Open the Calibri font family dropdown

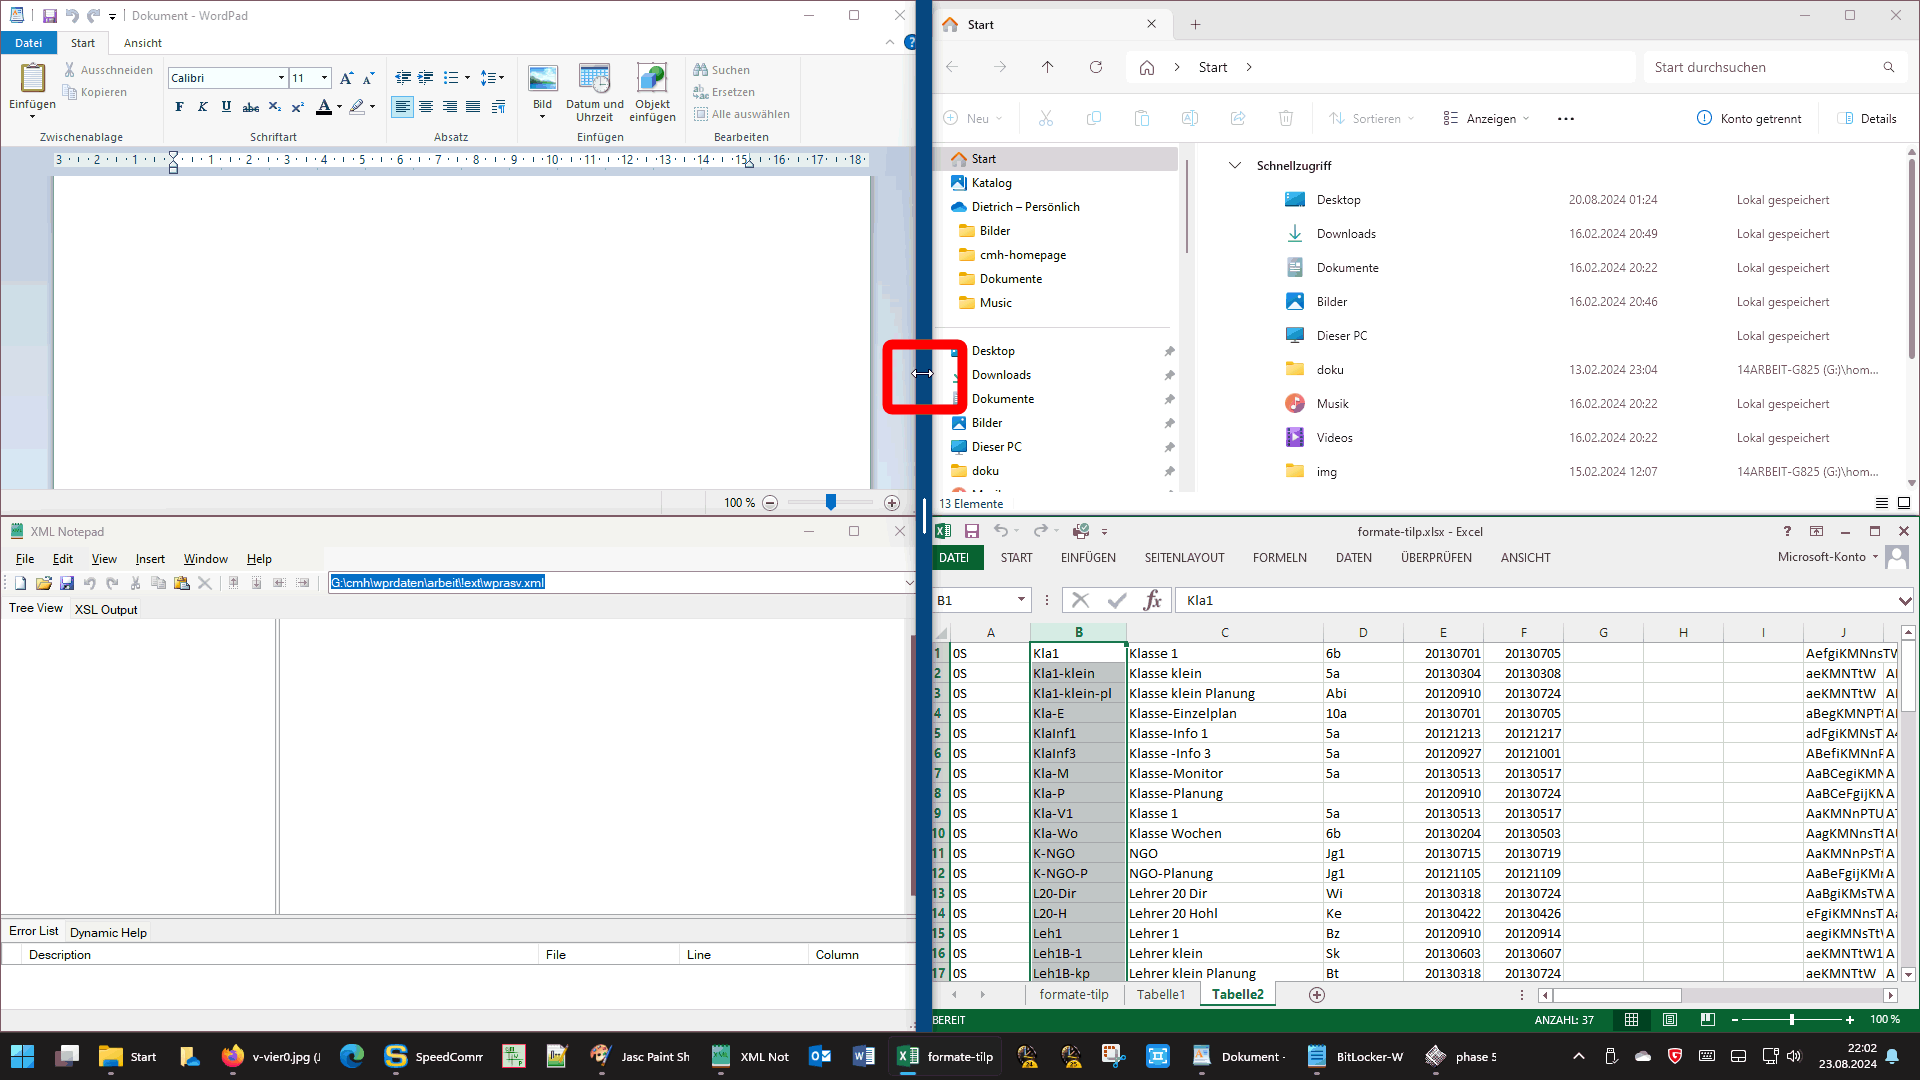pos(281,78)
